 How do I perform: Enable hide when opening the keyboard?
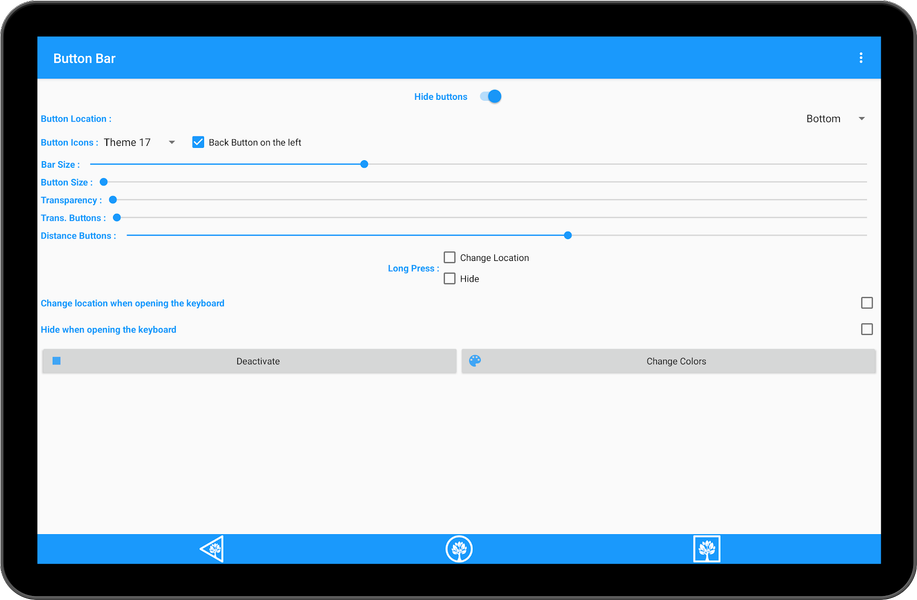pos(867,329)
